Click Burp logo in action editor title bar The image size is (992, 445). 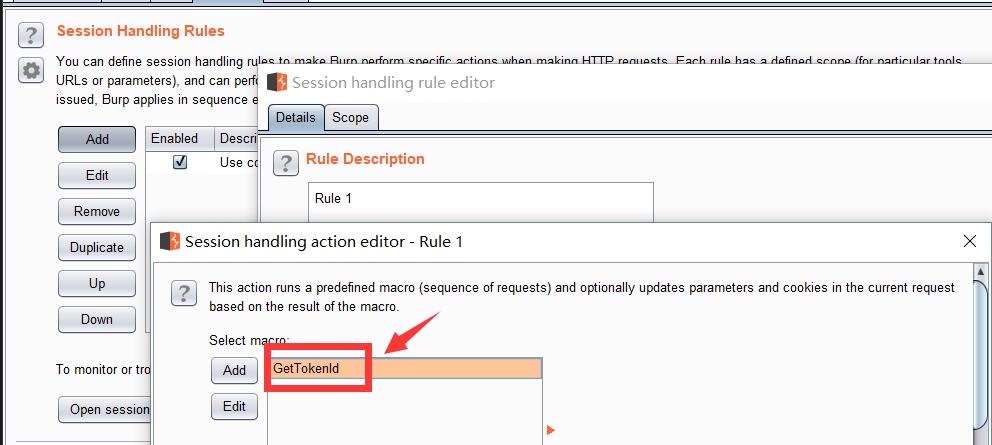(170, 241)
